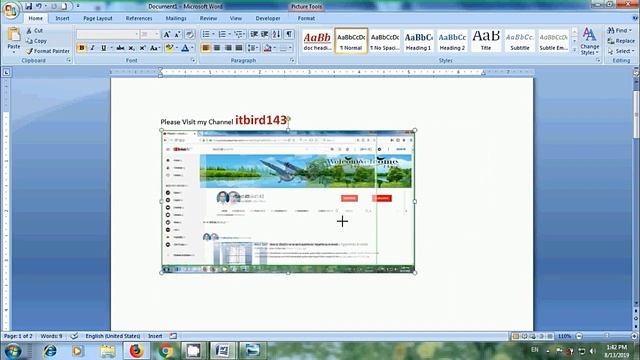Open Firefox from the taskbar
The image size is (640, 360).
point(136,351)
